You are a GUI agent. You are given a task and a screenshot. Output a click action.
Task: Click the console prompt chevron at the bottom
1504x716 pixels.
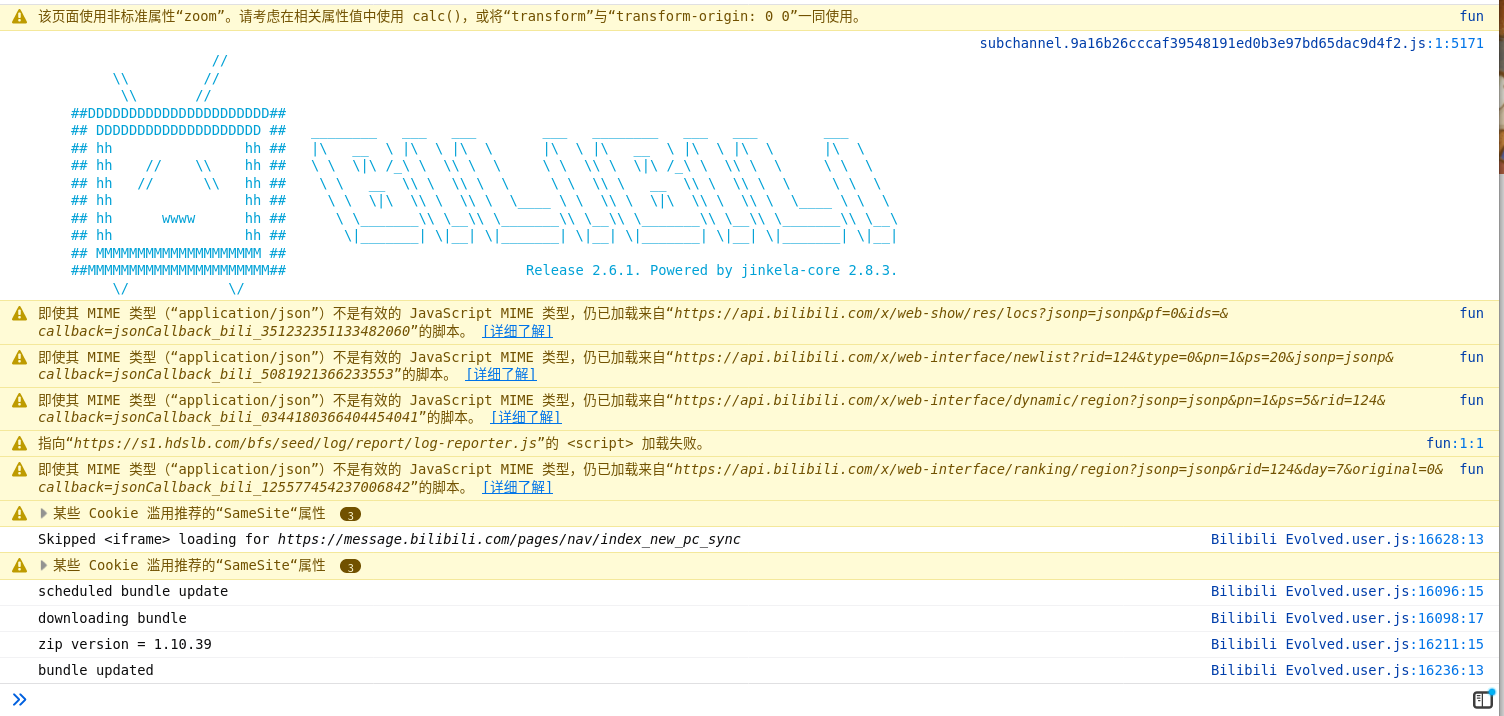[19, 699]
